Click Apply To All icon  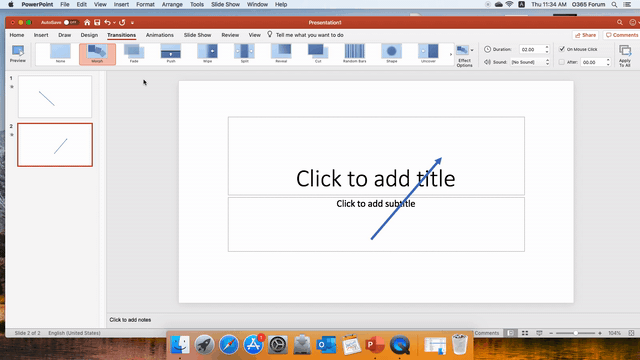(x=625, y=56)
